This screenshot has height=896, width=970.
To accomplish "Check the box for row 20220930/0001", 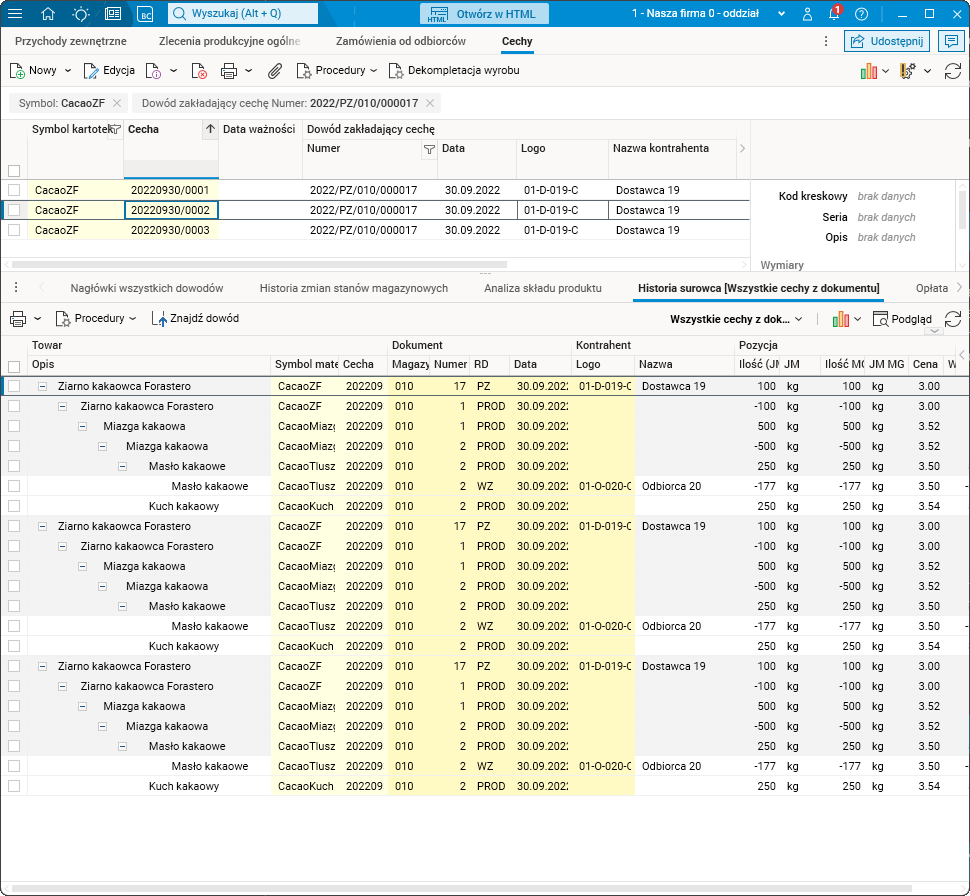I will coord(14,190).
